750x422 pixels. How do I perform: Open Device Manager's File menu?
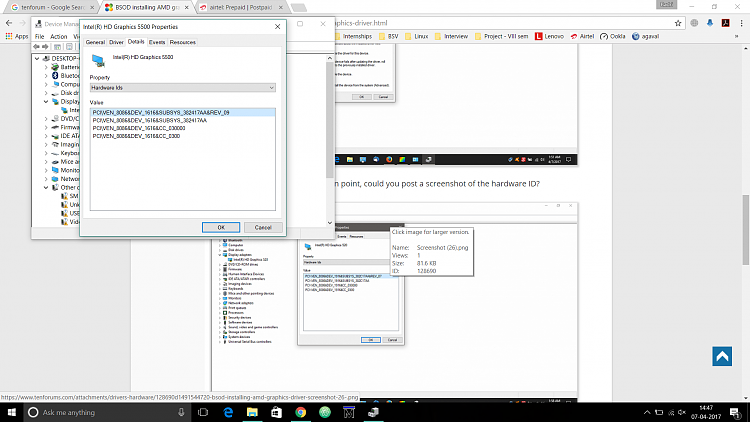coord(40,36)
